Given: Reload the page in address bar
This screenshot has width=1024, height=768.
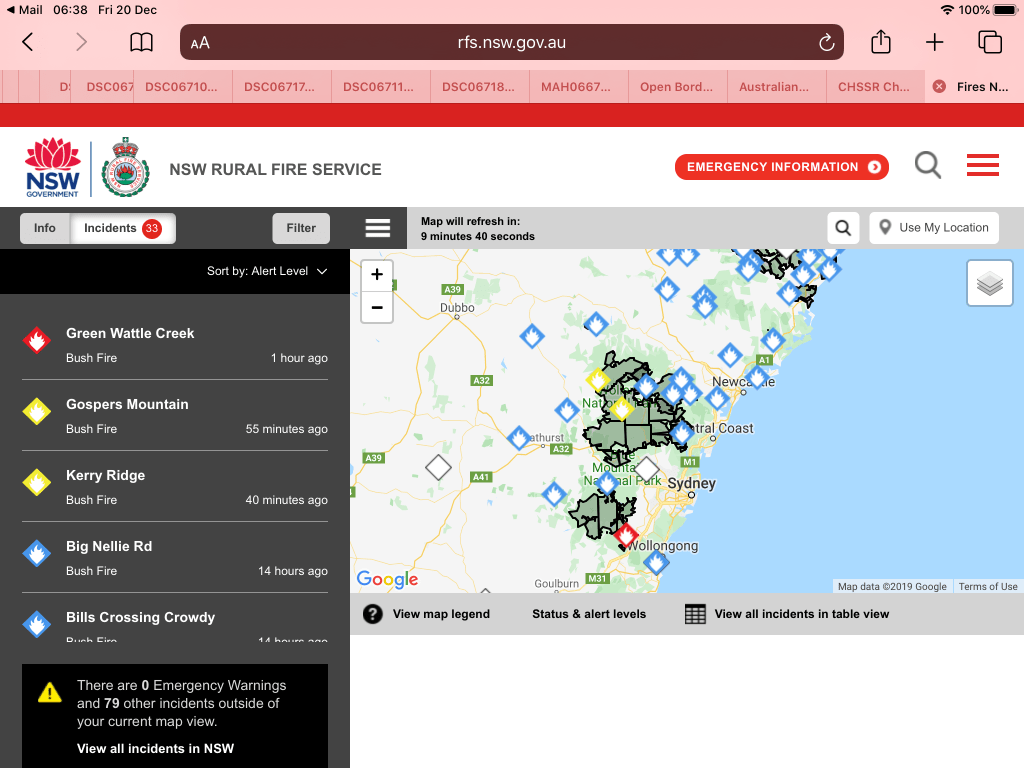Looking at the screenshot, I should pos(826,42).
